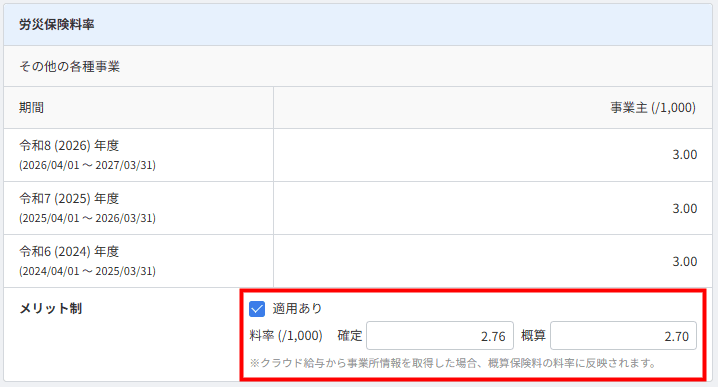718x387 pixels.
Task: Uncheck the 適用あり checkbox
Action: pyautogui.click(x=257, y=309)
